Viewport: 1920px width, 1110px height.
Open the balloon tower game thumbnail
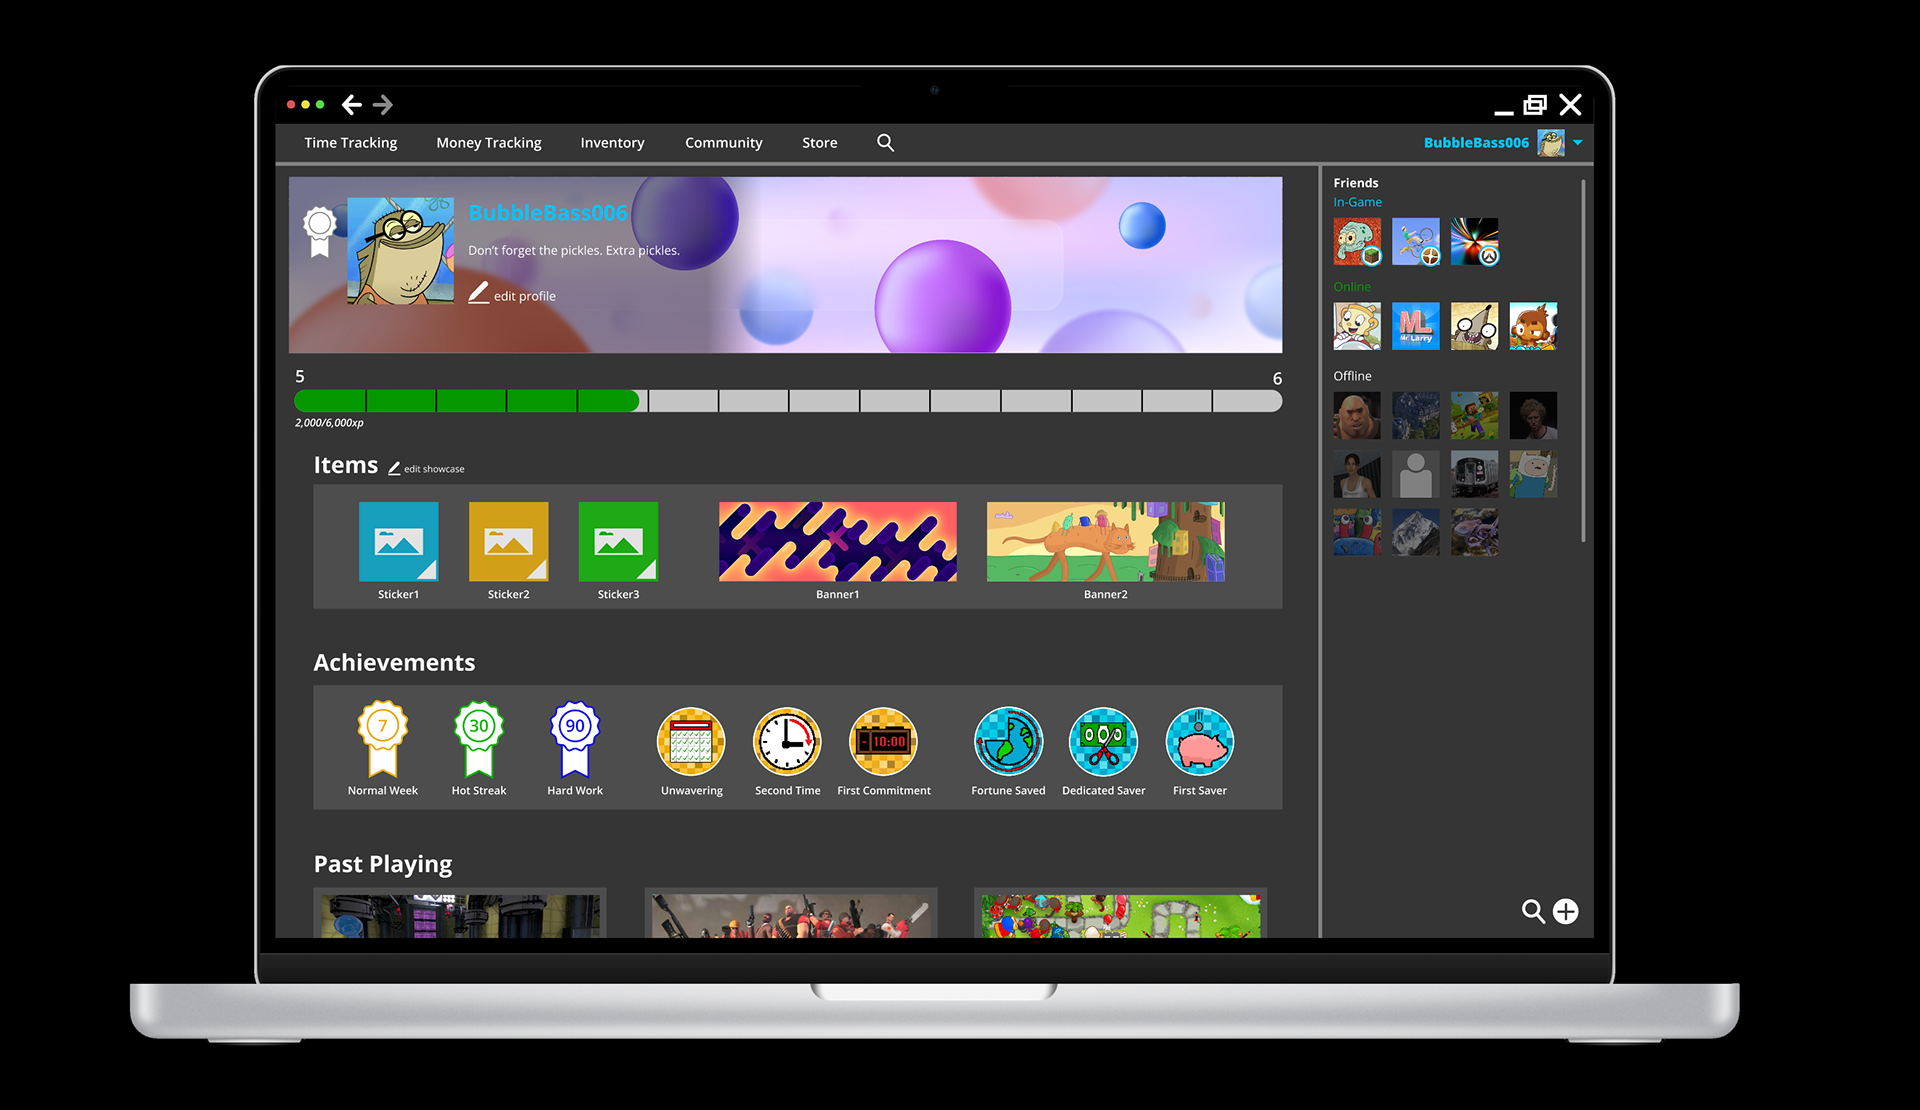click(x=1121, y=914)
